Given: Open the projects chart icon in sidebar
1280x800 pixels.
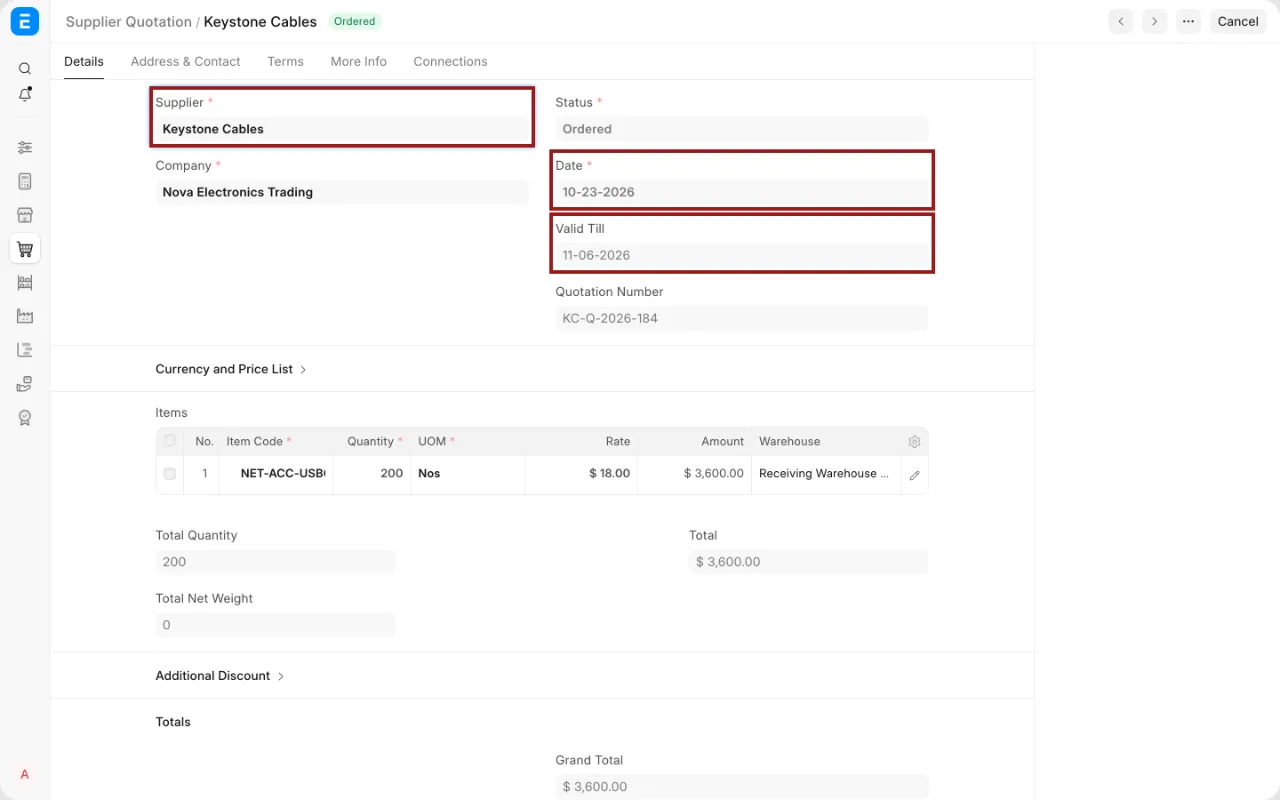Looking at the screenshot, I should [x=25, y=350].
